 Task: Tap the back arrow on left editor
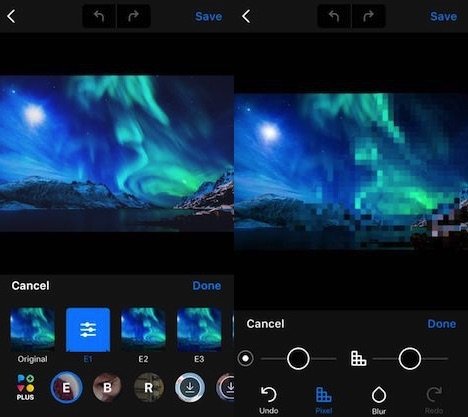11,16
